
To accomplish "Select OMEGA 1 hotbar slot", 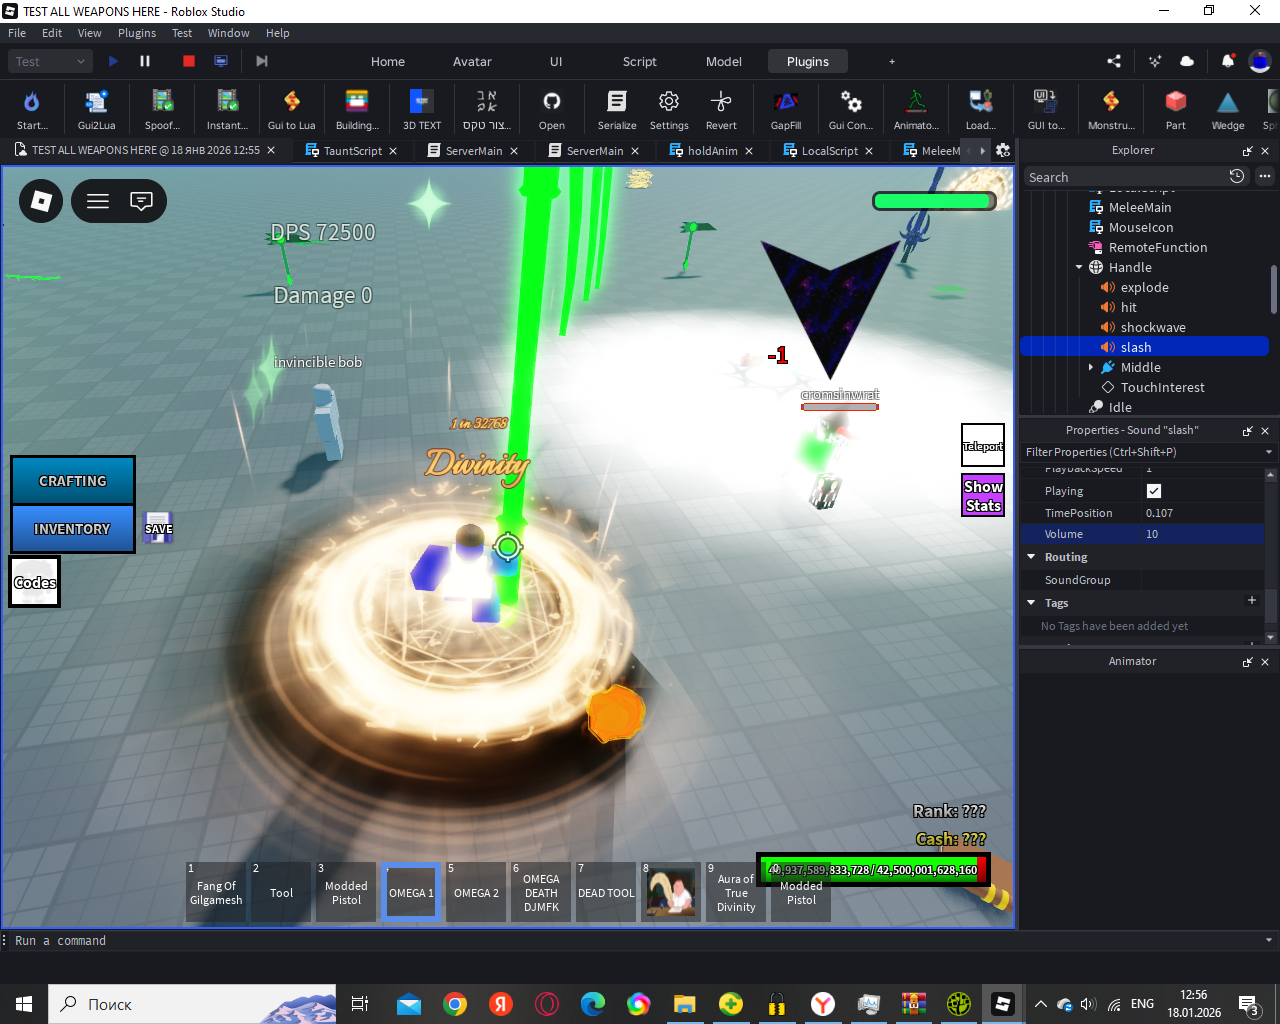I will pos(411,892).
